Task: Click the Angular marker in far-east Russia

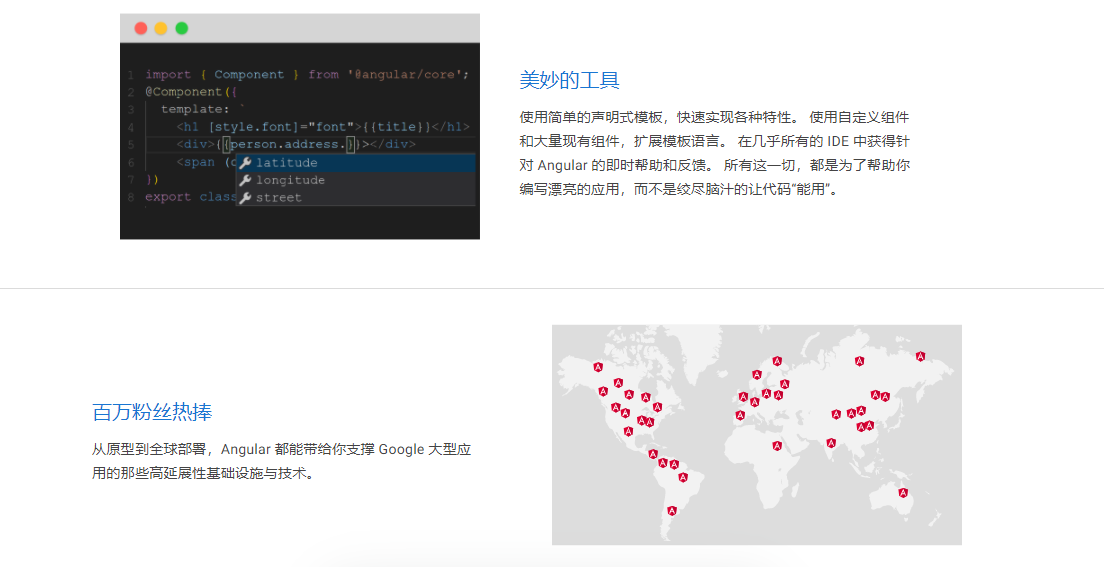Action: (920, 356)
